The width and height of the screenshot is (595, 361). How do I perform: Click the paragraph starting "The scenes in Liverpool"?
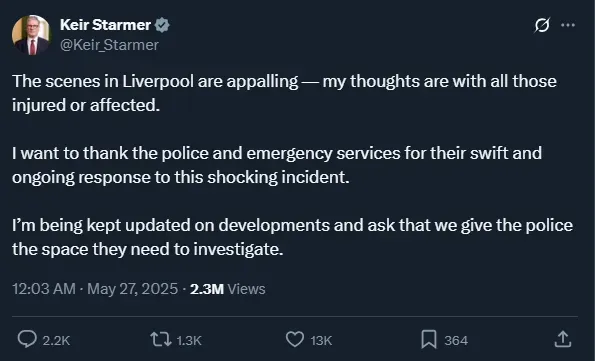tap(284, 93)
